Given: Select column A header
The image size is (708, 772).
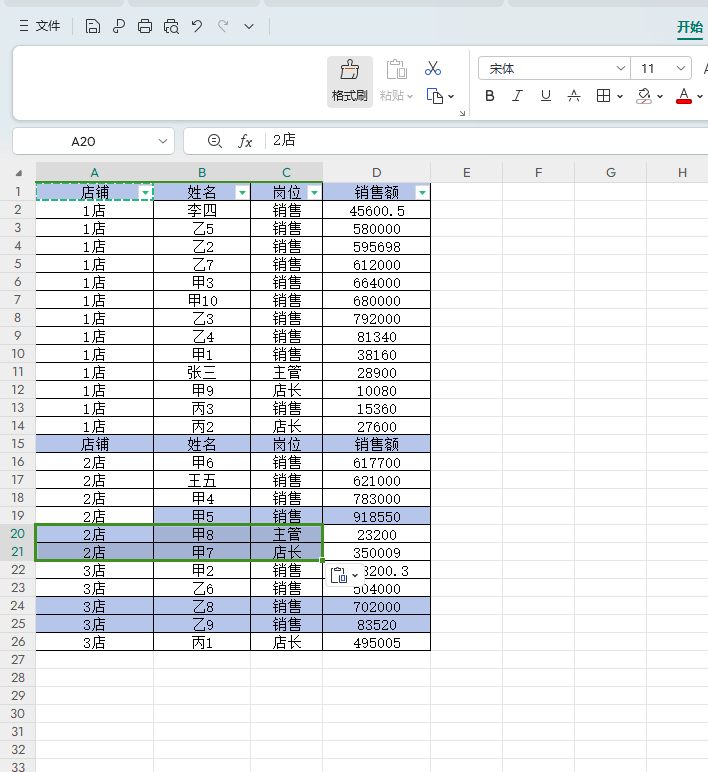Looking at the screenshot, I should pos(95,172).
